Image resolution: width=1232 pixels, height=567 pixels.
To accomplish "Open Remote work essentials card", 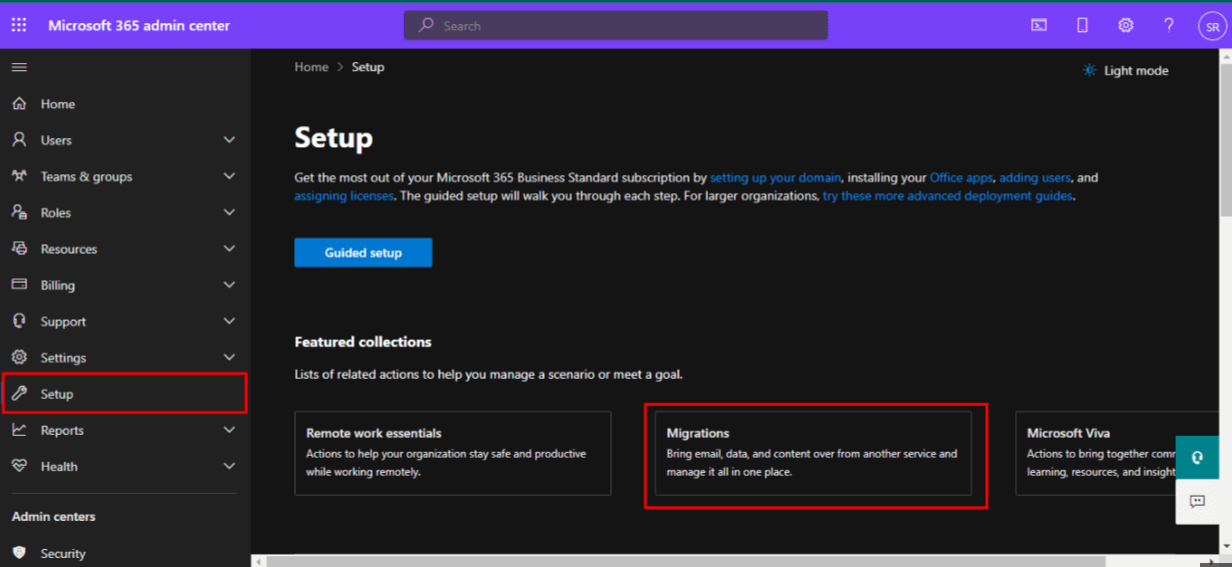I will [x=452, y=453].
